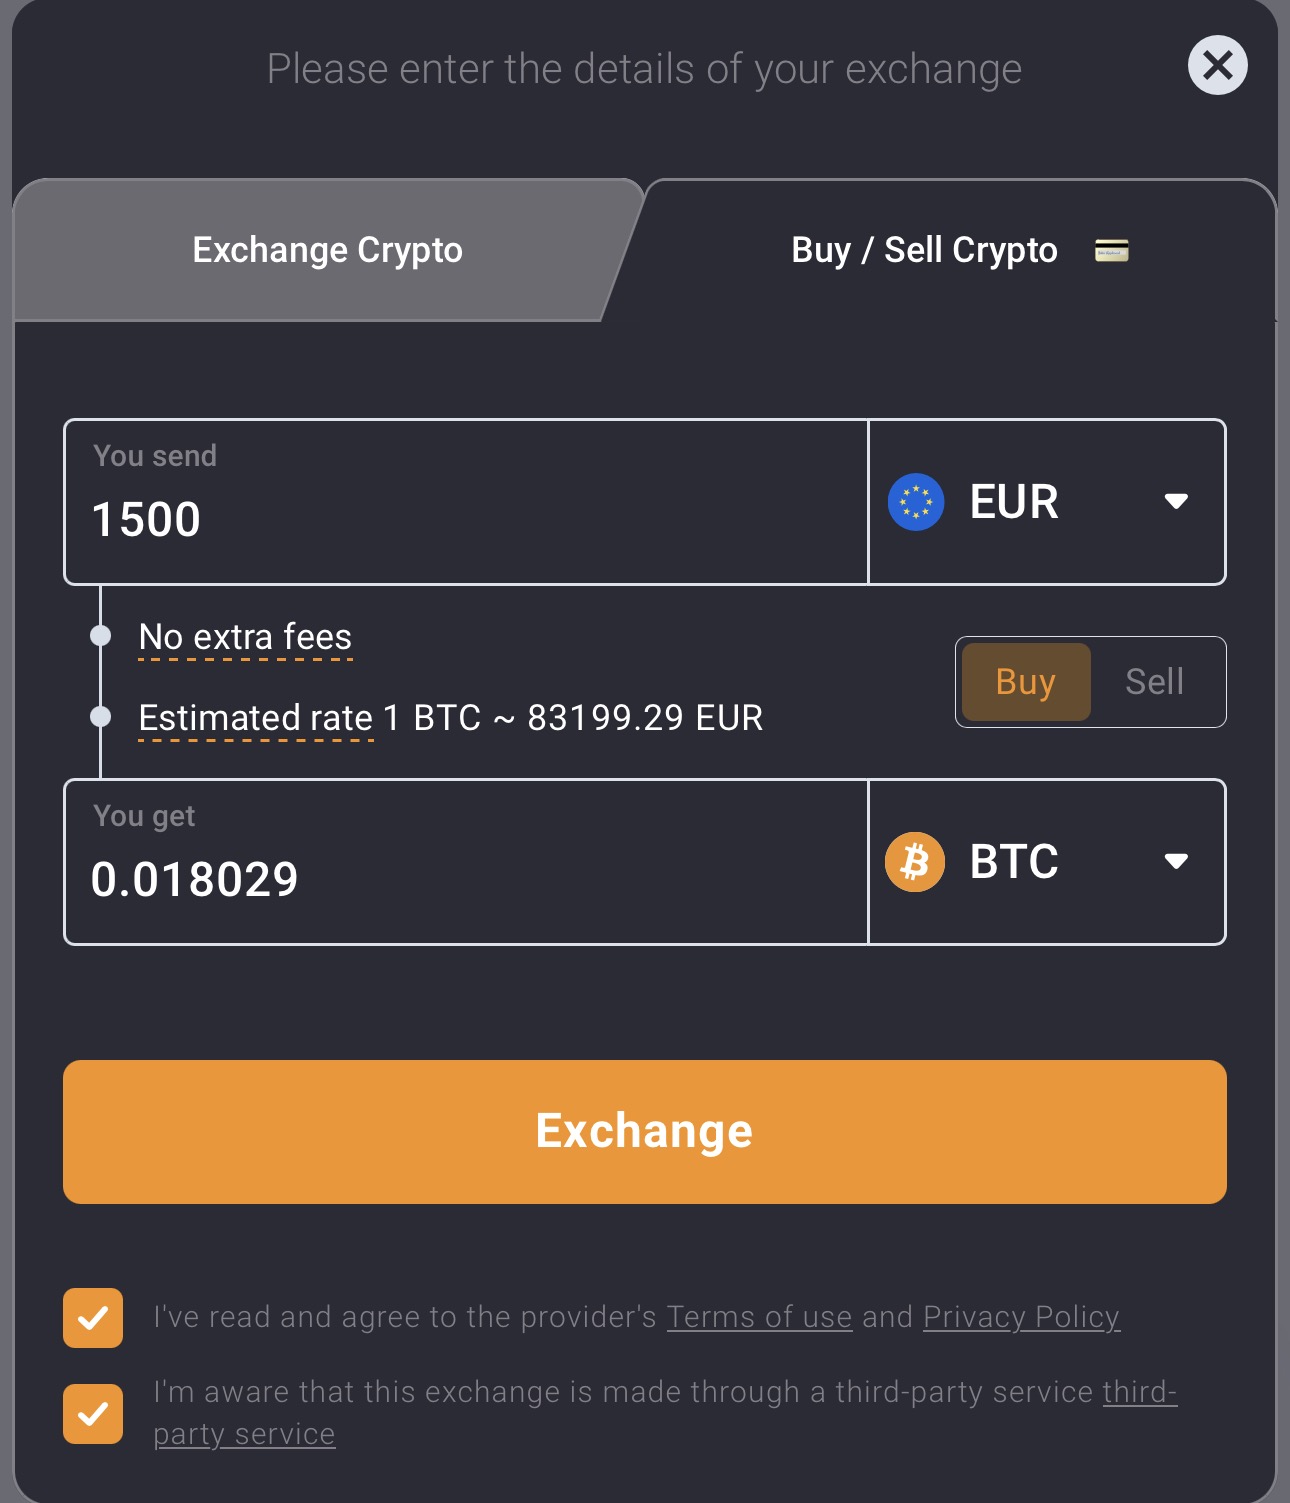Select the Buy toggle option
The height and width of the screenshot is (1503, 1290).
(x=1025, y=682)
